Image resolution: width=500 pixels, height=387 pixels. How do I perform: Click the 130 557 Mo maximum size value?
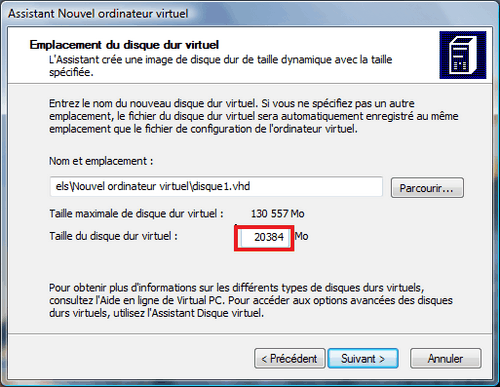point(277,214)
